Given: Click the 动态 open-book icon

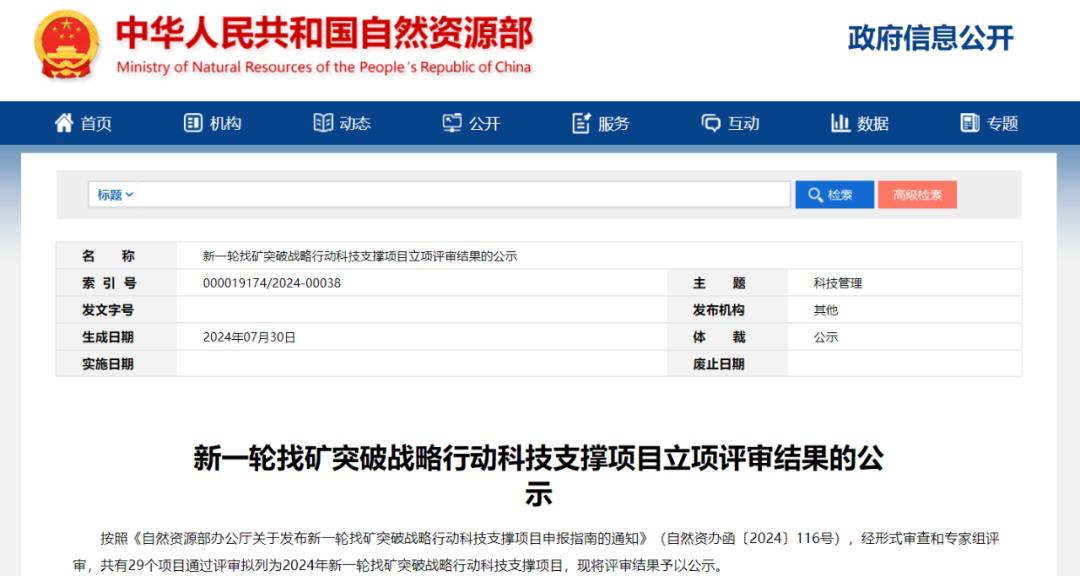Looking at the screenshot, I should pyautogui.click(x=323, y=123).
